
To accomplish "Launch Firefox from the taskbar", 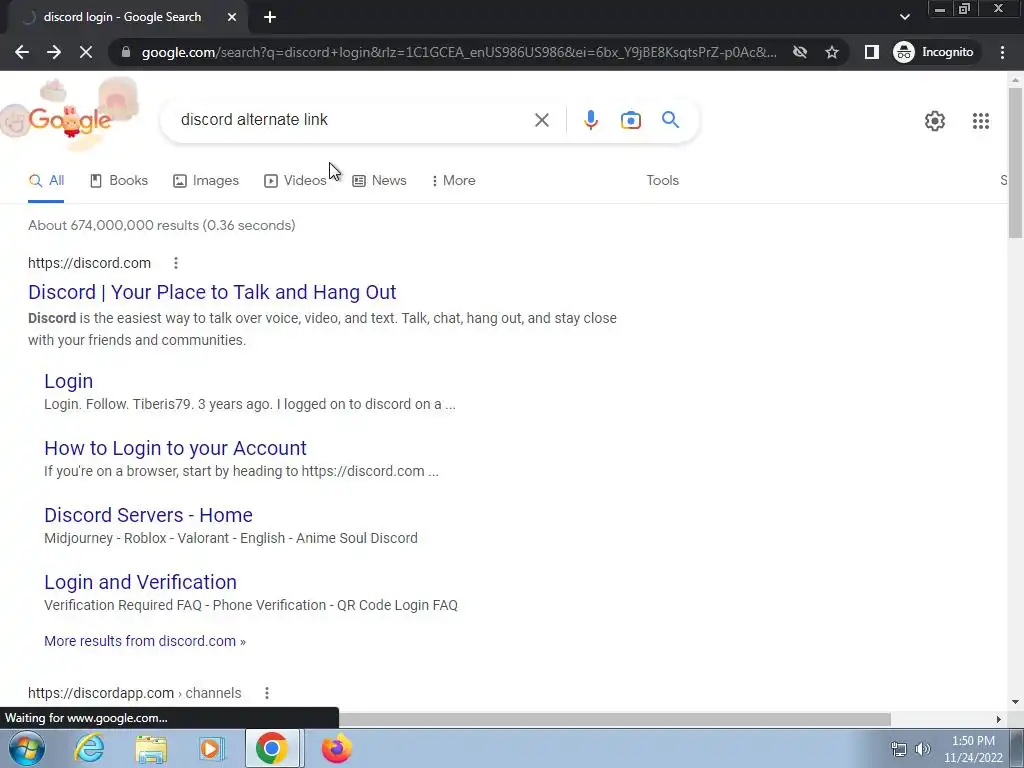I will 336,748.
